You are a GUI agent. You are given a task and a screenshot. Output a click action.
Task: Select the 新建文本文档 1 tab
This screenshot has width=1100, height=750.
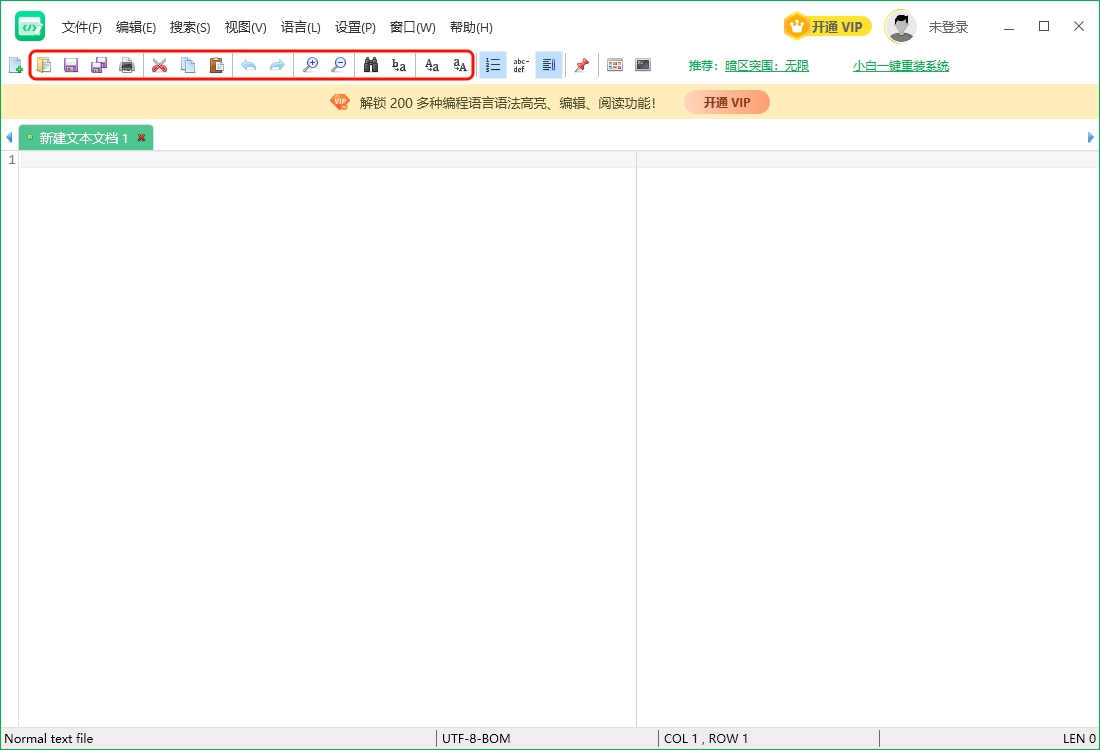pos(84,138)
